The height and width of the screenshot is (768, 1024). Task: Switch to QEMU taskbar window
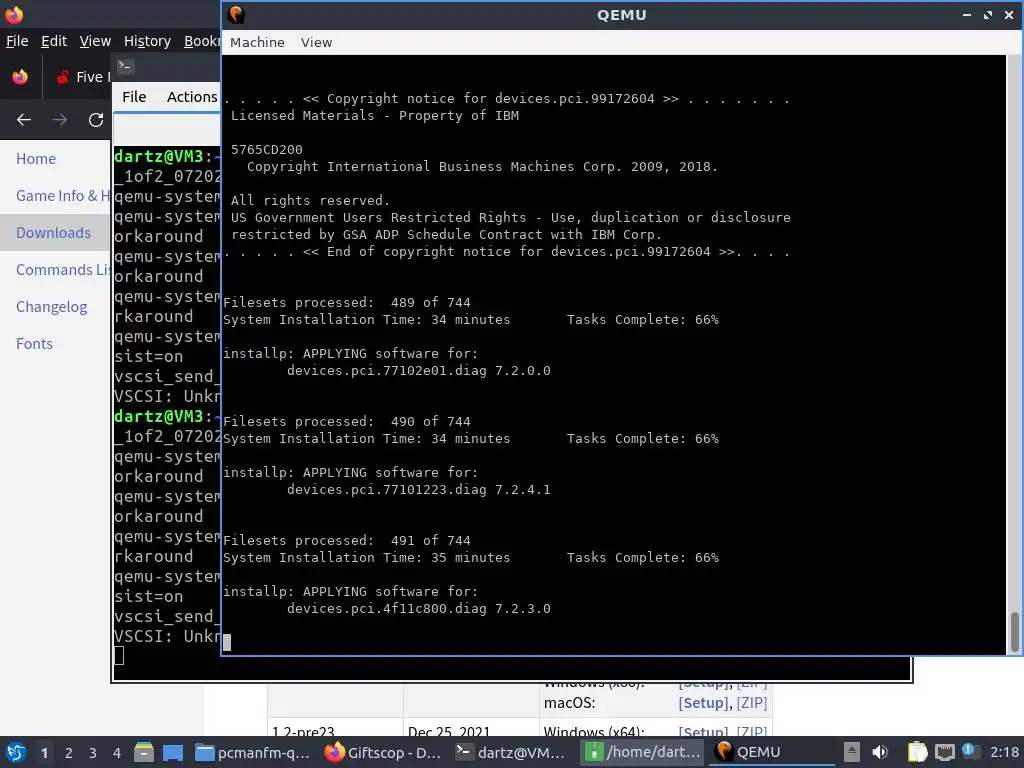[x=772, y=752]
